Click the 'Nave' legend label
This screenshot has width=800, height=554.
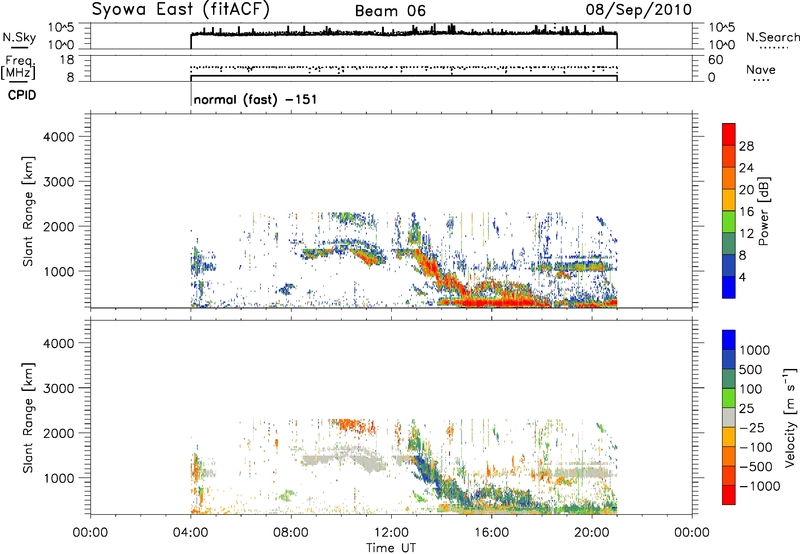[x=761, y=70]
